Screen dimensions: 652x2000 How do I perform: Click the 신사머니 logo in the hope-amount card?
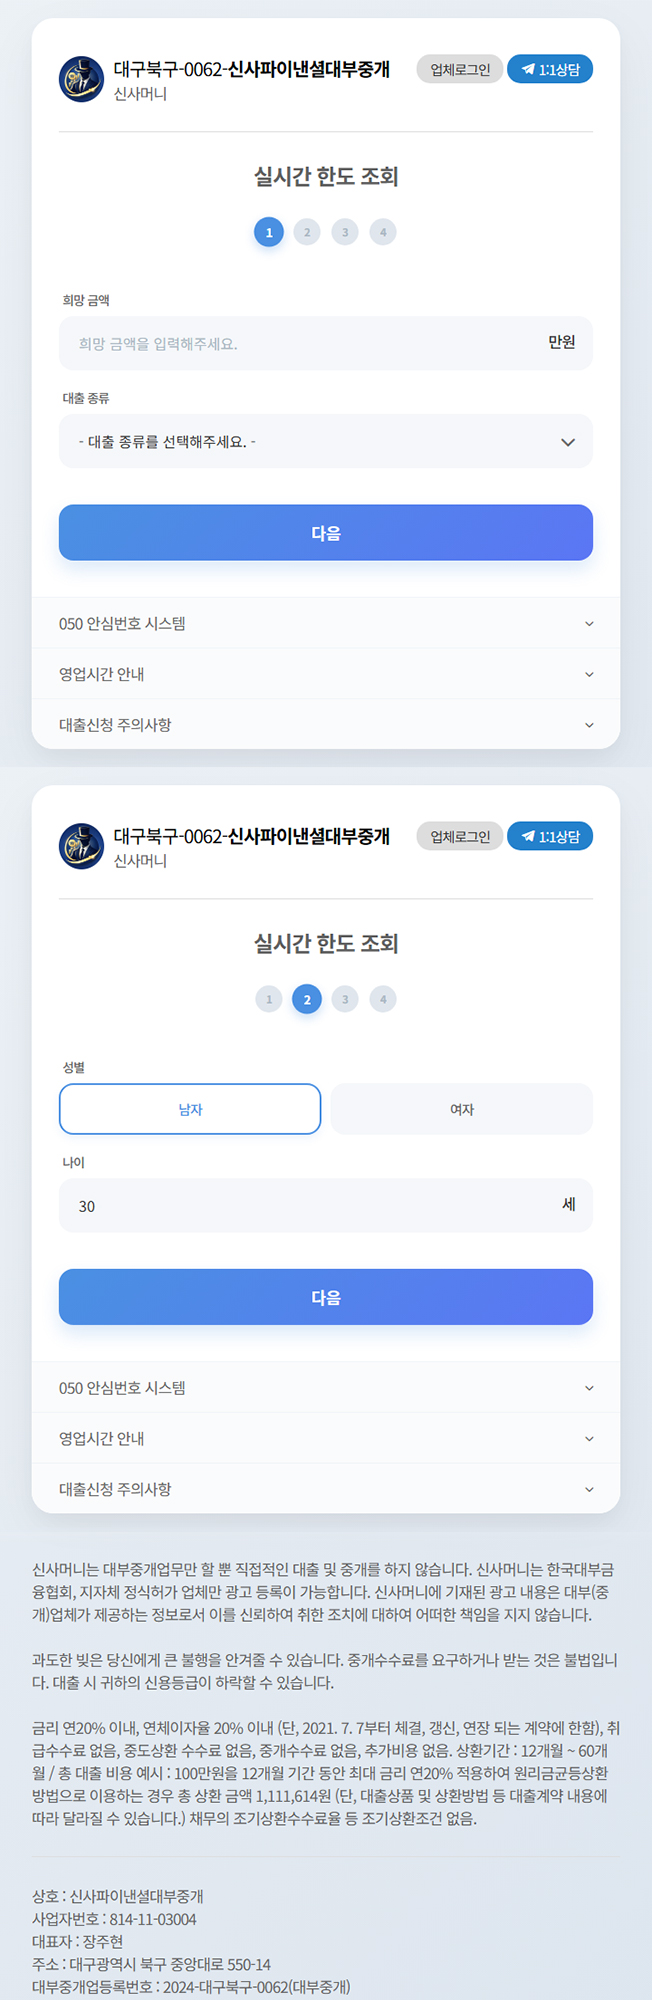point(82,79)
